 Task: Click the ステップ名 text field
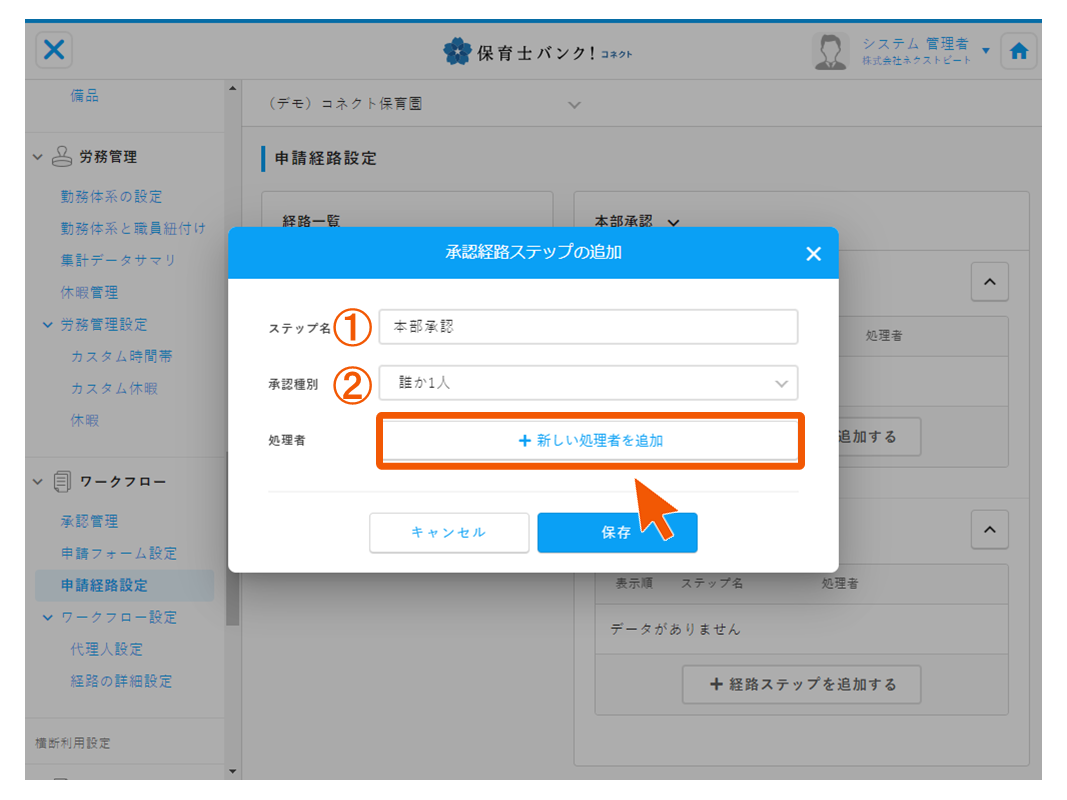[x=588, y=327]
